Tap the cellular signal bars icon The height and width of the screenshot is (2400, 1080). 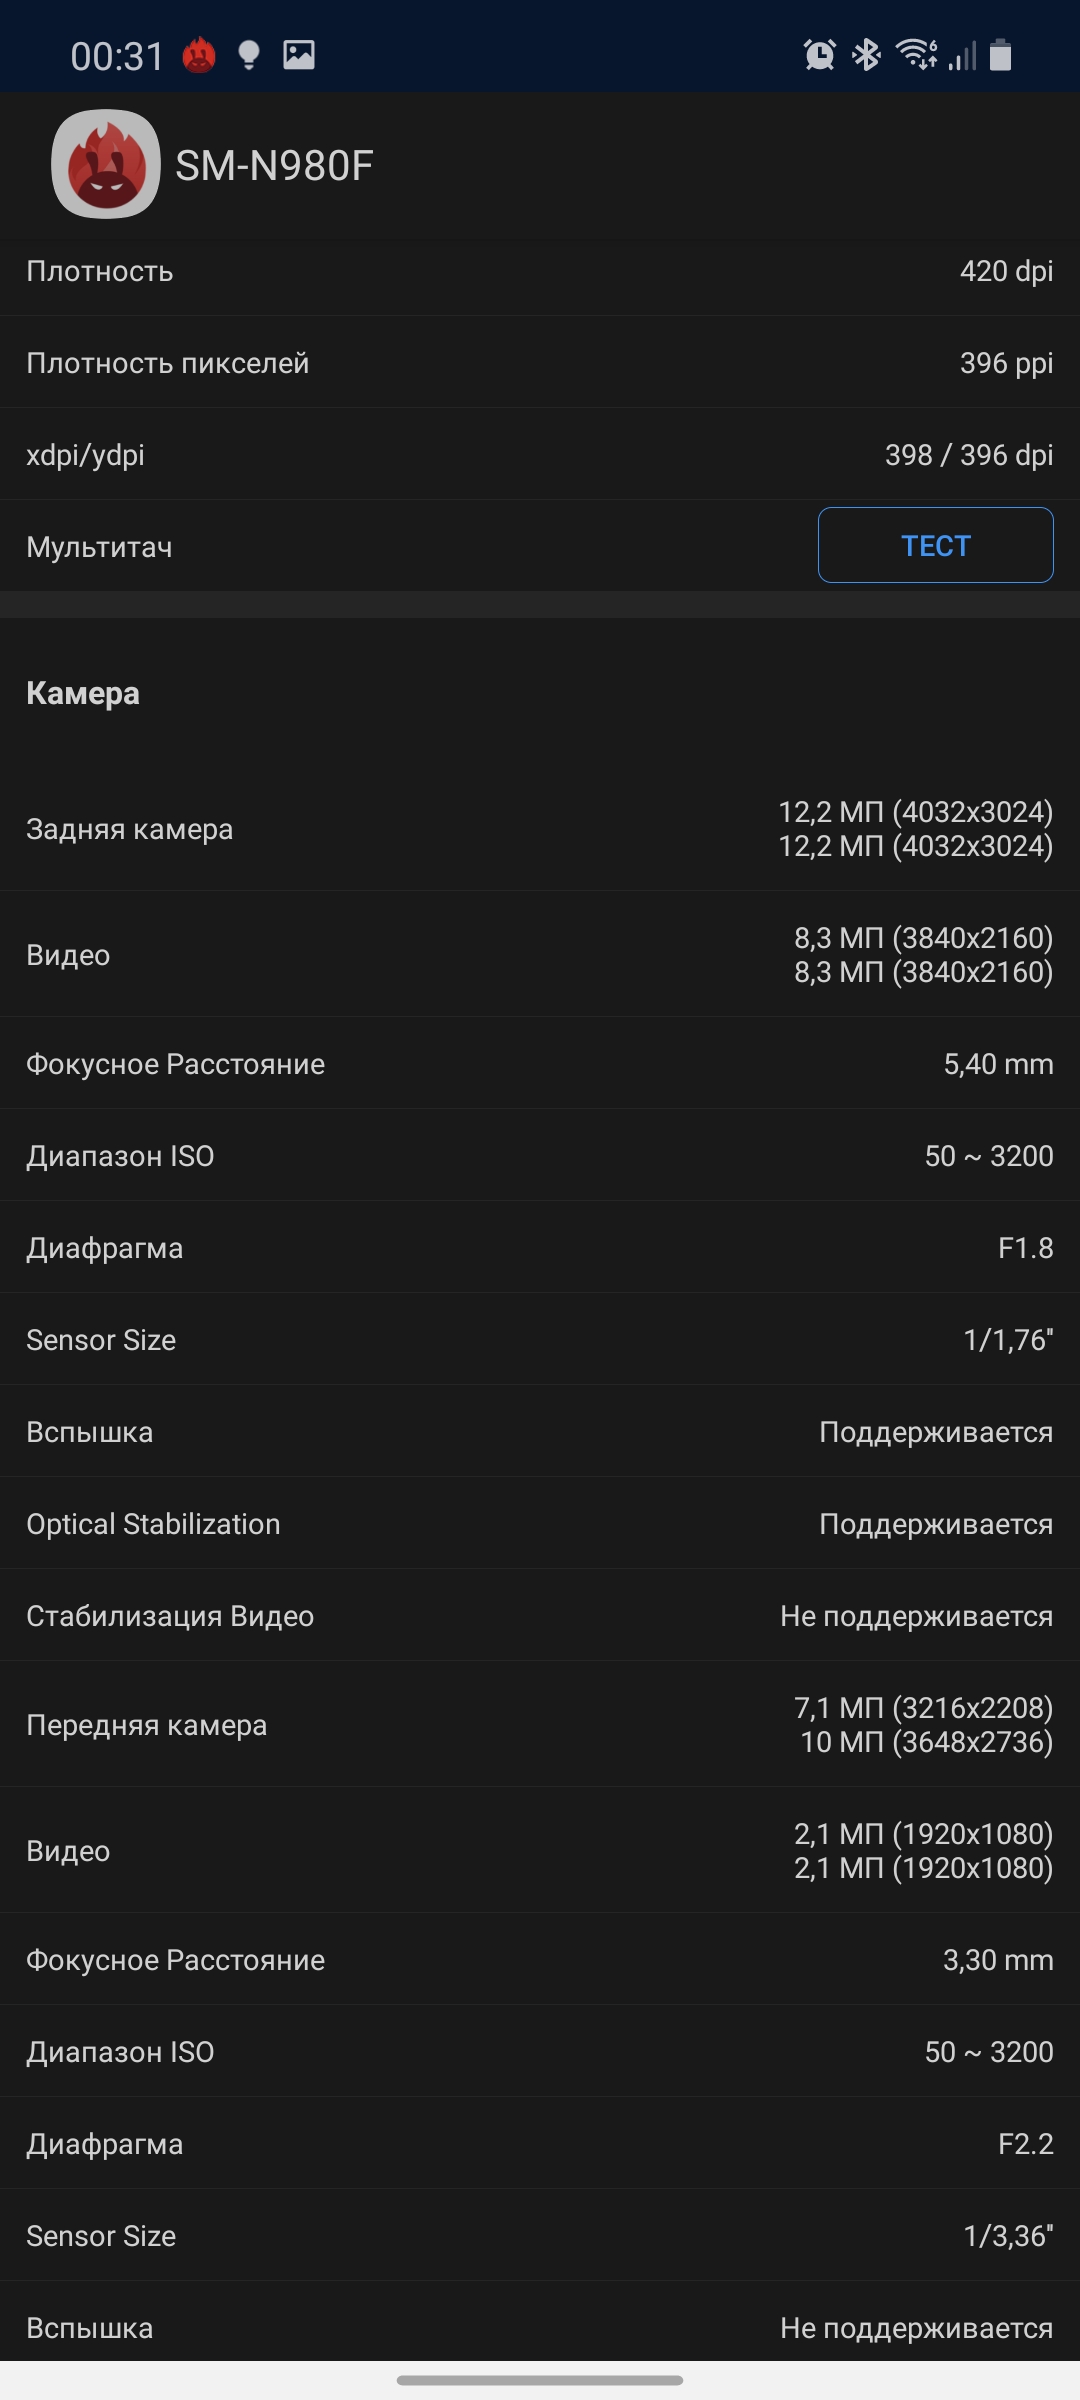[x=962, y=56]
